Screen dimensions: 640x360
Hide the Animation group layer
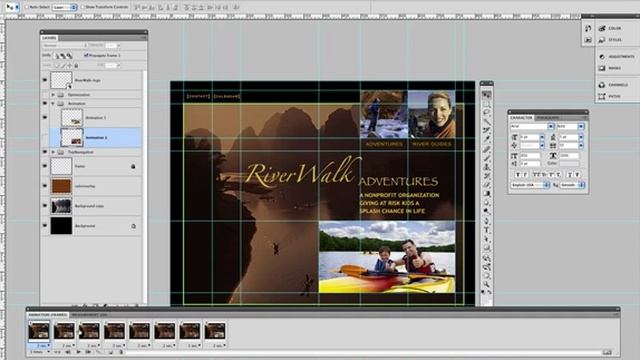coord(45,104)
